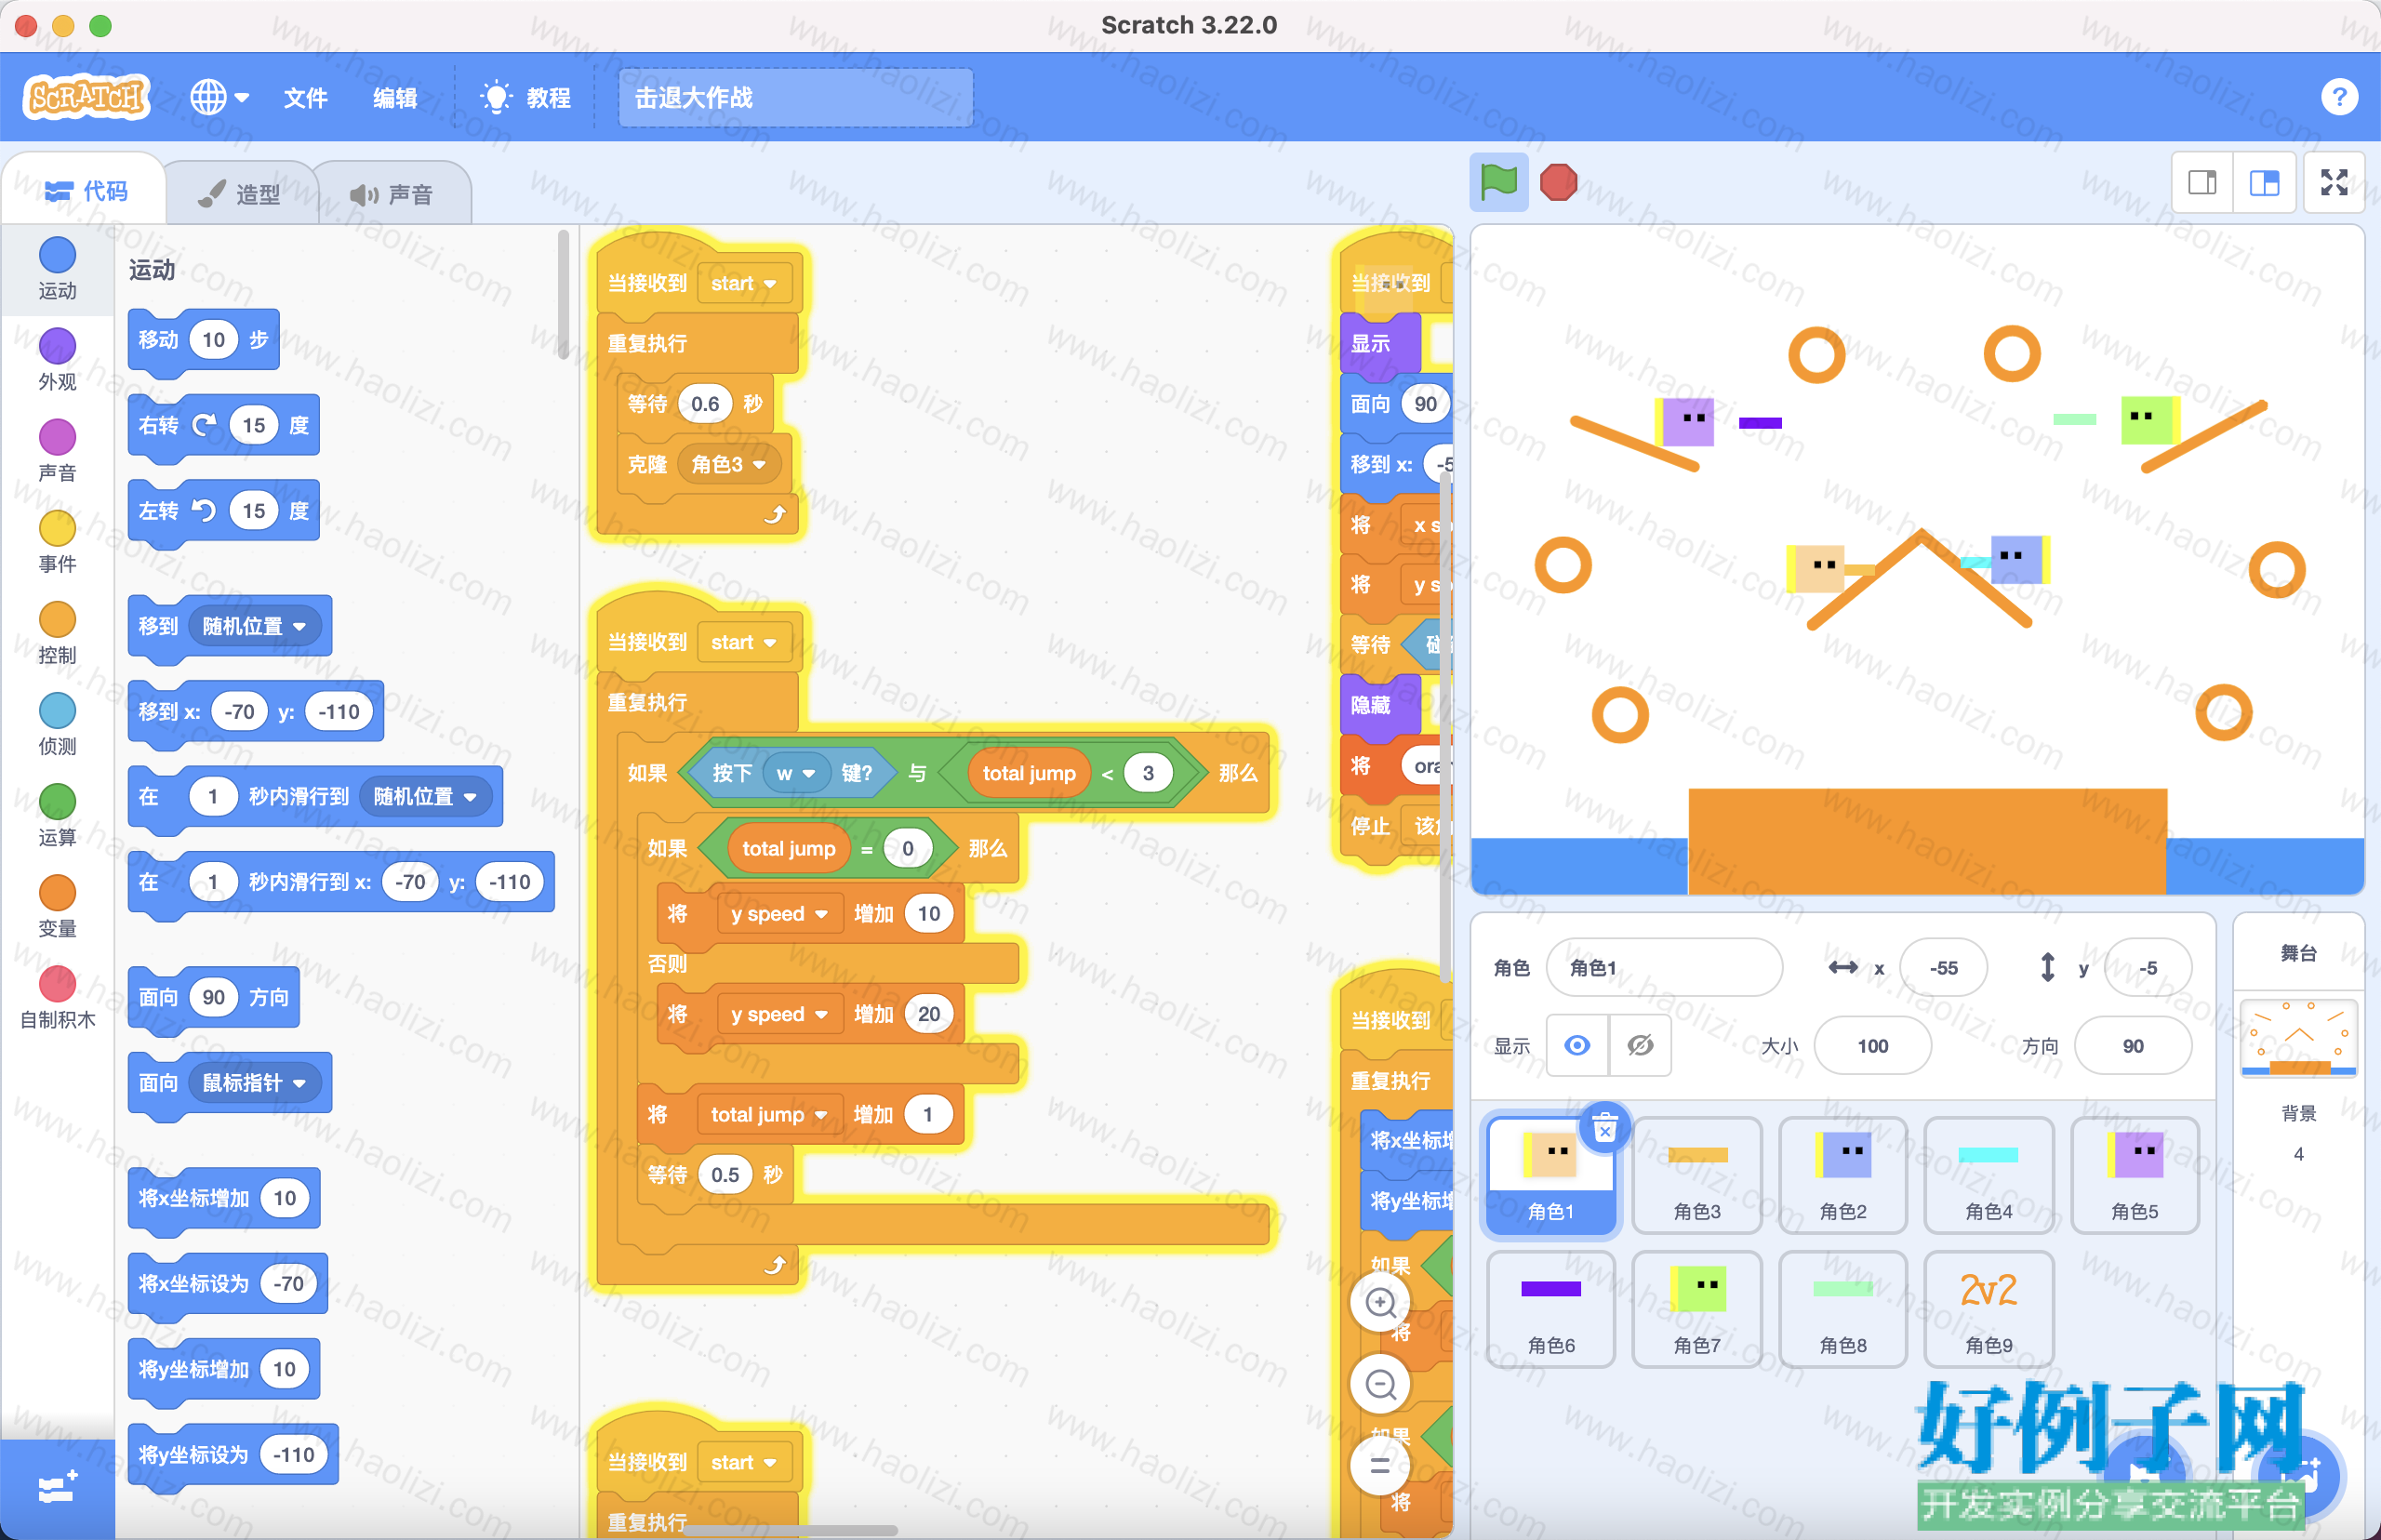
Task: Open tutorials via the lightbulb 教程
Action: (526, 97)
